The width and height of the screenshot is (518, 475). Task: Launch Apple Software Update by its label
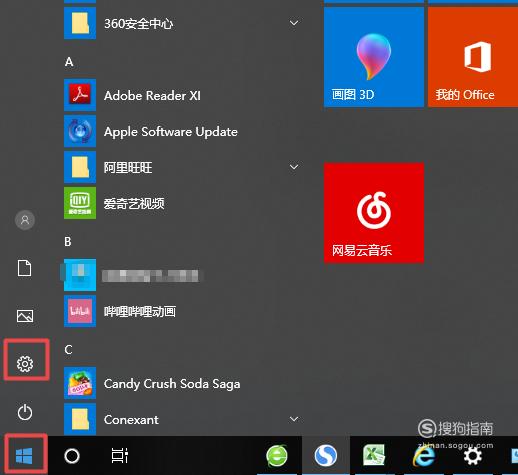point(171,132)
